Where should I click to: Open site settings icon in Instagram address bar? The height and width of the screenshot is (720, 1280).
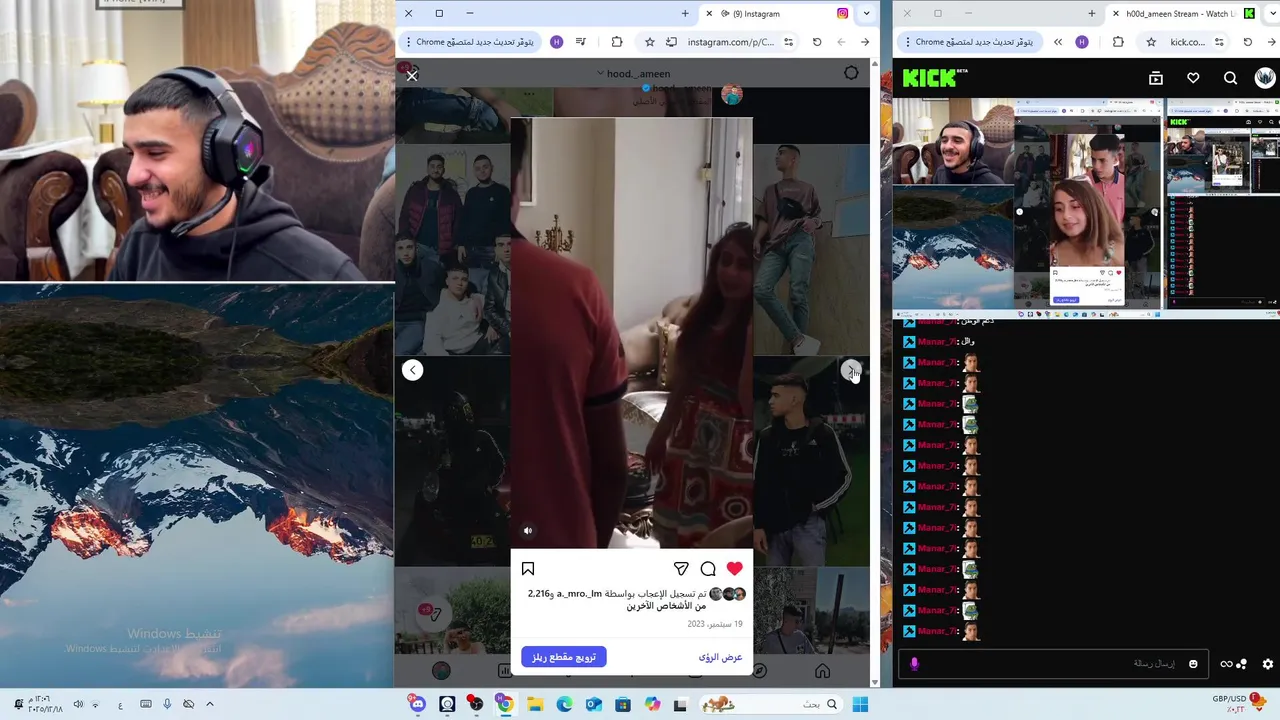tap(789, 42)
